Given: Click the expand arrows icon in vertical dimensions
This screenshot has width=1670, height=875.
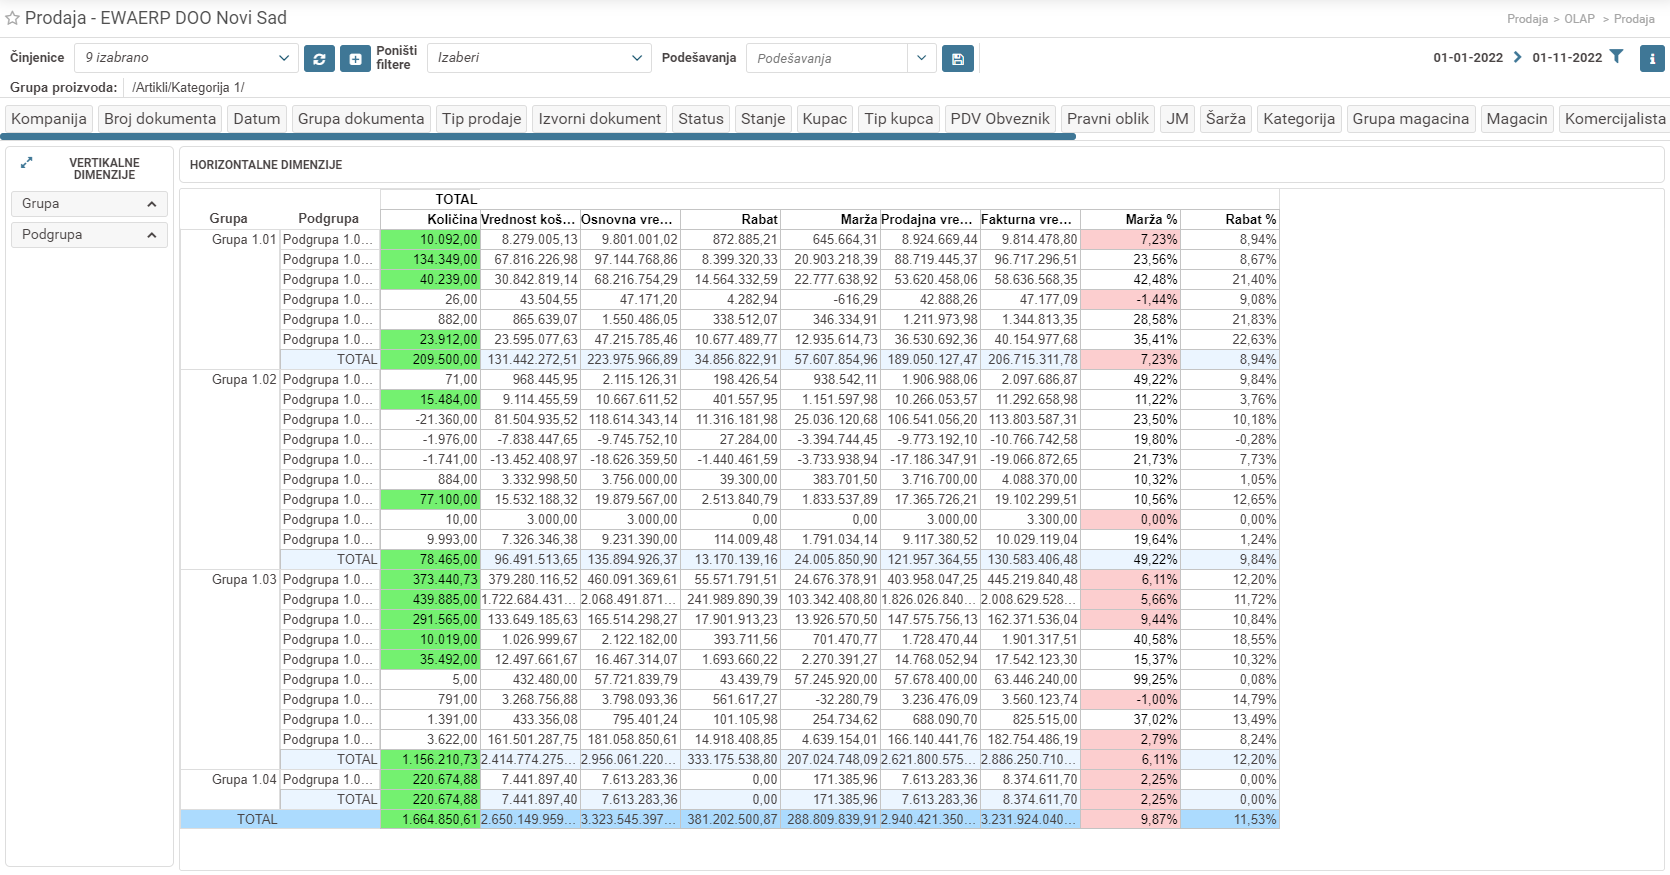Looking at the screenshot, I should tap(27, 162).
